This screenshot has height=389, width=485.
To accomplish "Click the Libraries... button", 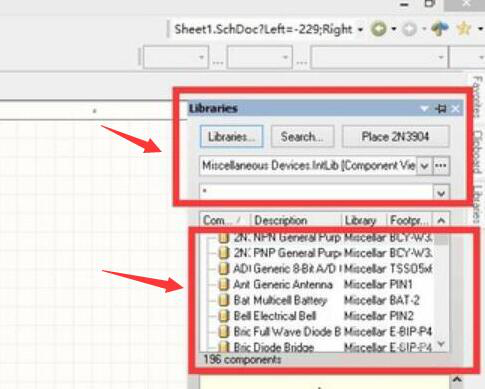I will (x=232, y=136).
